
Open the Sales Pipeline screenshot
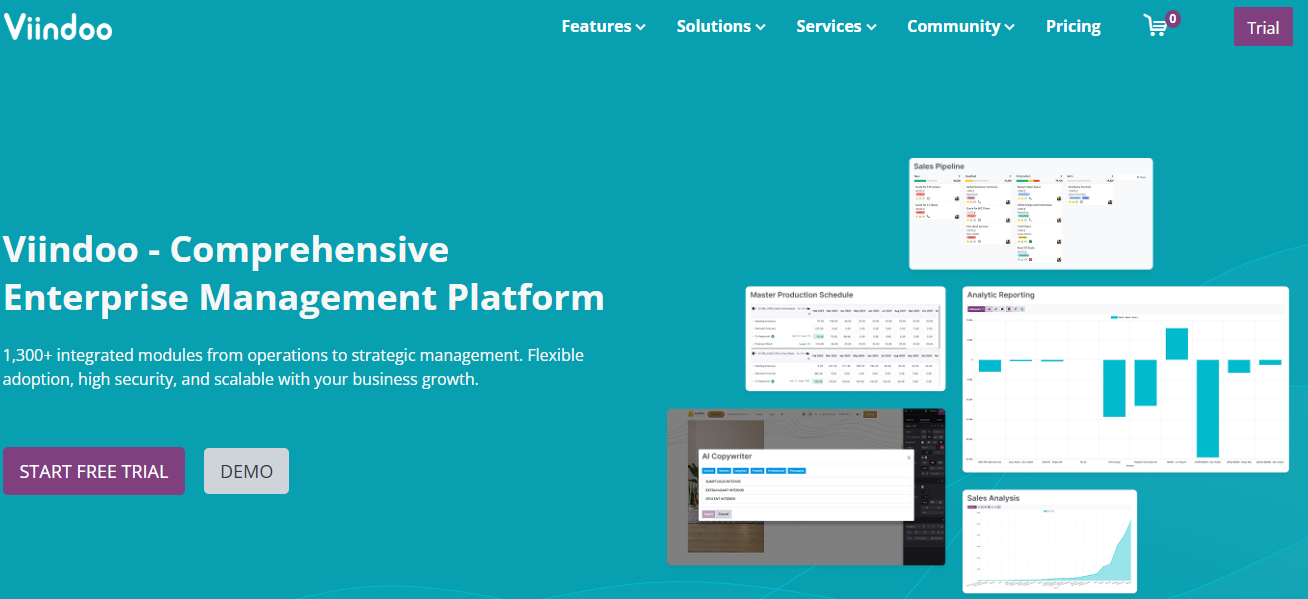tap(1031, 213)
